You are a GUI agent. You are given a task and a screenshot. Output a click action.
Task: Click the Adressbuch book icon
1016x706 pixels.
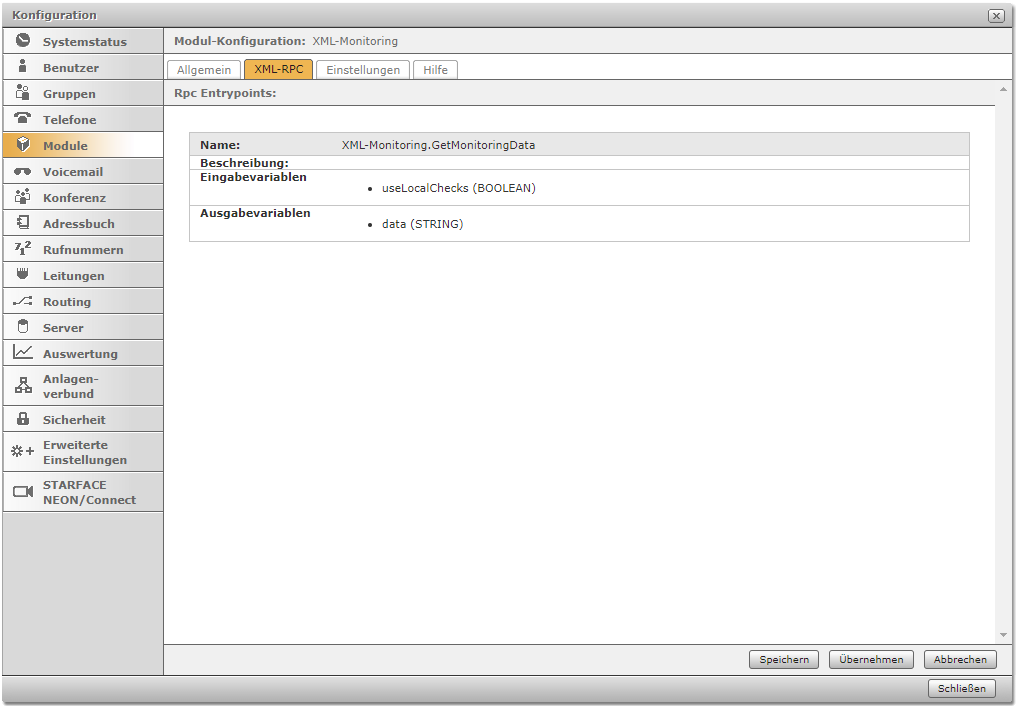coord(23,223)
